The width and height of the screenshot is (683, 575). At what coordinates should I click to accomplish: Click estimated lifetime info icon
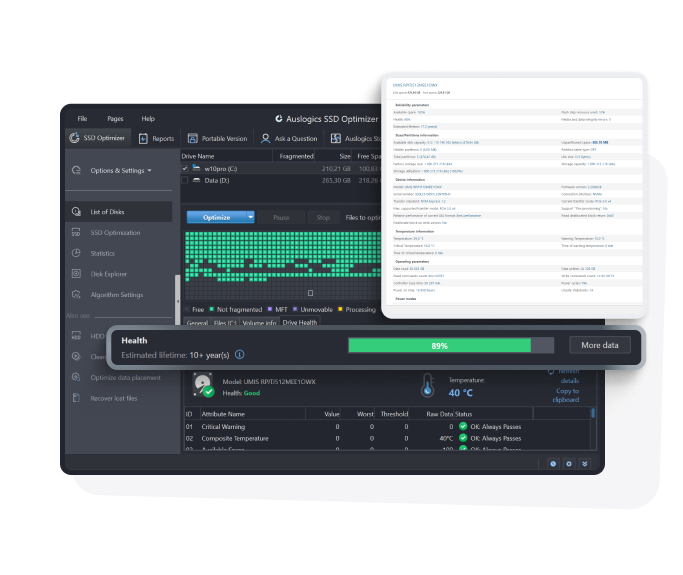(x=240, y=355)
